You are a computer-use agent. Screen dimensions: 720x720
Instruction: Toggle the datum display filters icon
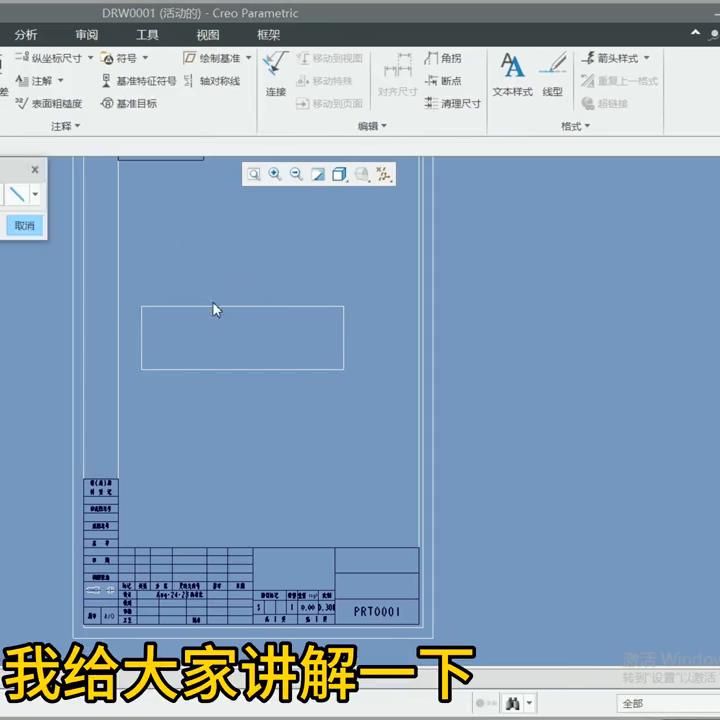tap(383, 174)
